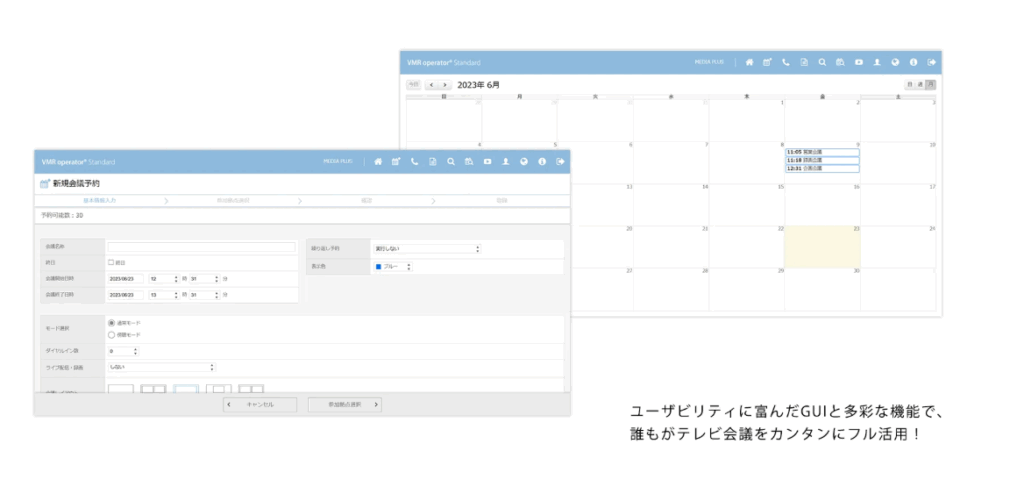
Task: Click the globe icon in the 新規会議予約 window
Action: coord(524,161)
